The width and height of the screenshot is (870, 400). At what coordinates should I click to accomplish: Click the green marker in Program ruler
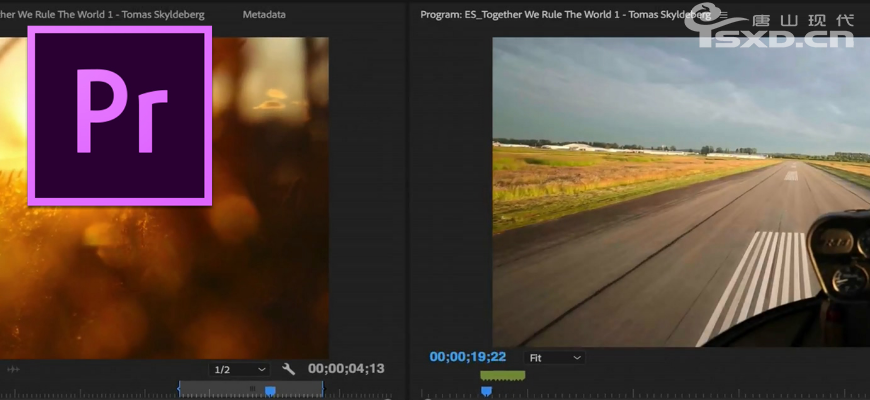(x=503, y=376)
